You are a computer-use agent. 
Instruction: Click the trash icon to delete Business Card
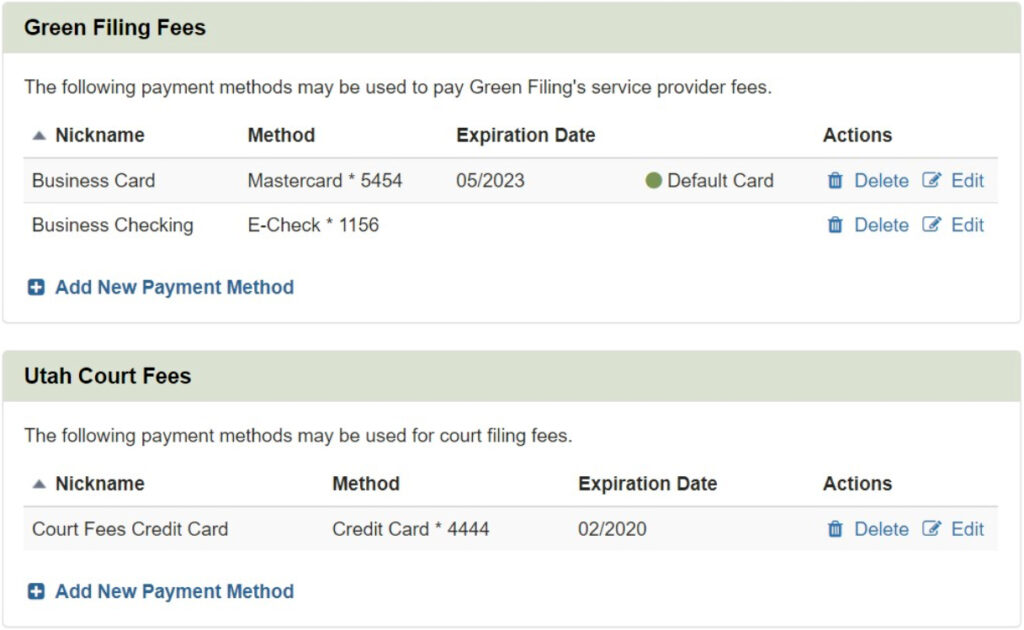[834, 181]
